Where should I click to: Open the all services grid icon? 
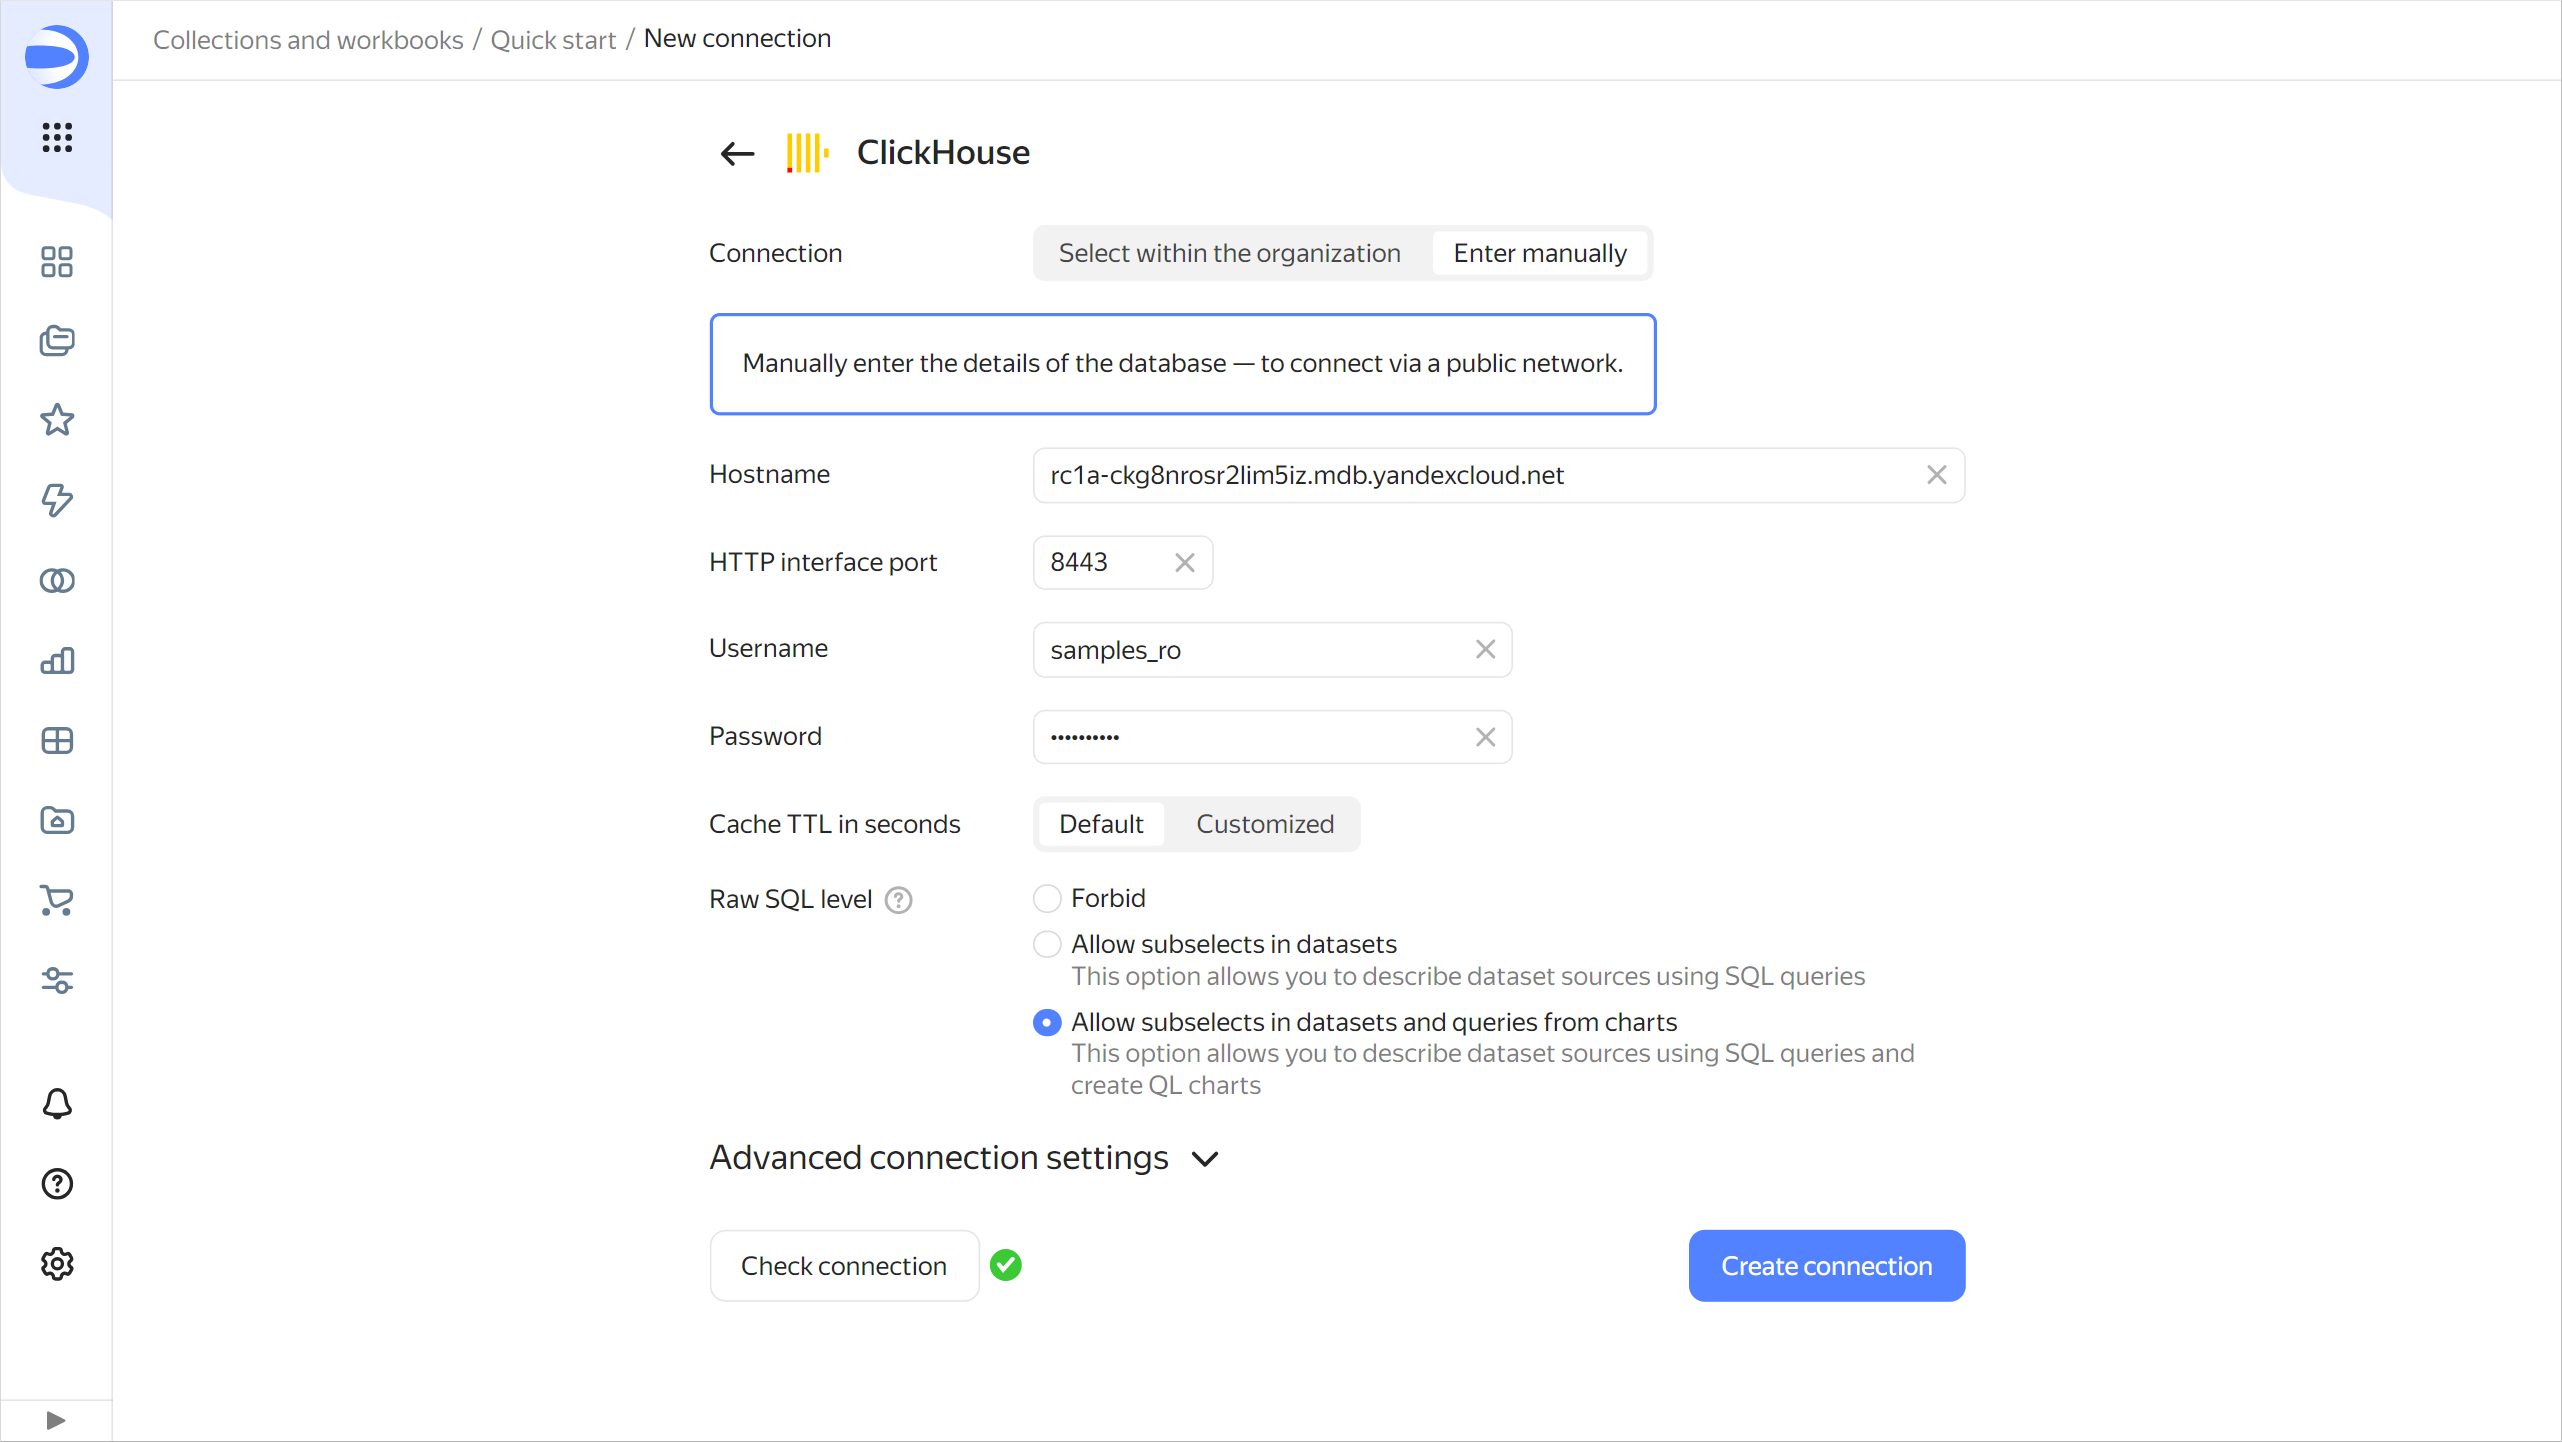pyautogui.click(x=57, y=137)
